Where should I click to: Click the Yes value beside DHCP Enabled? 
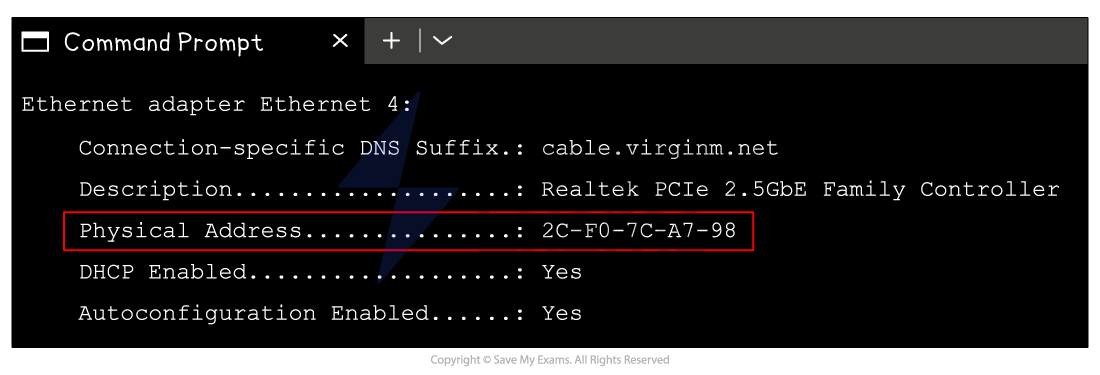coord(562,271)
